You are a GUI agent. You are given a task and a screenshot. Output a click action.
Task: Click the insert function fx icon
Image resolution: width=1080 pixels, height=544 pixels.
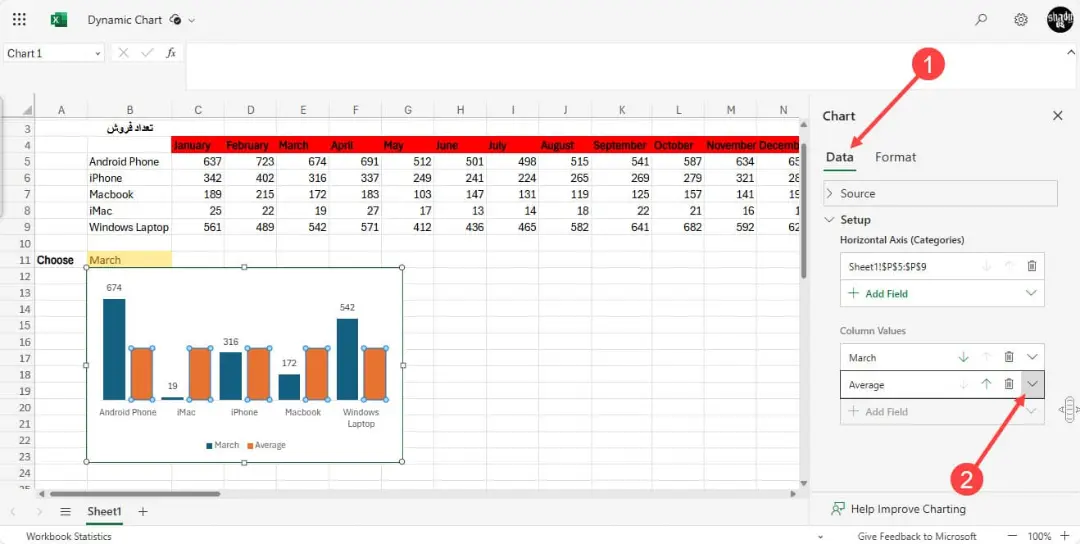[171, 53]
